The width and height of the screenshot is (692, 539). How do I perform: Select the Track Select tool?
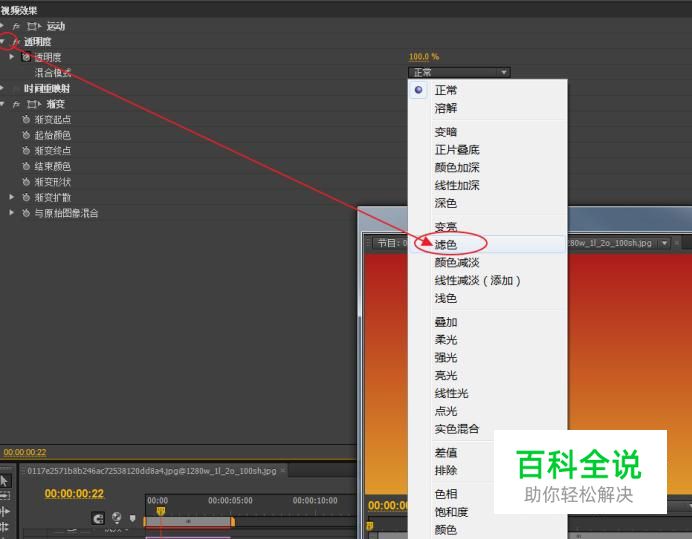point(4,497)
